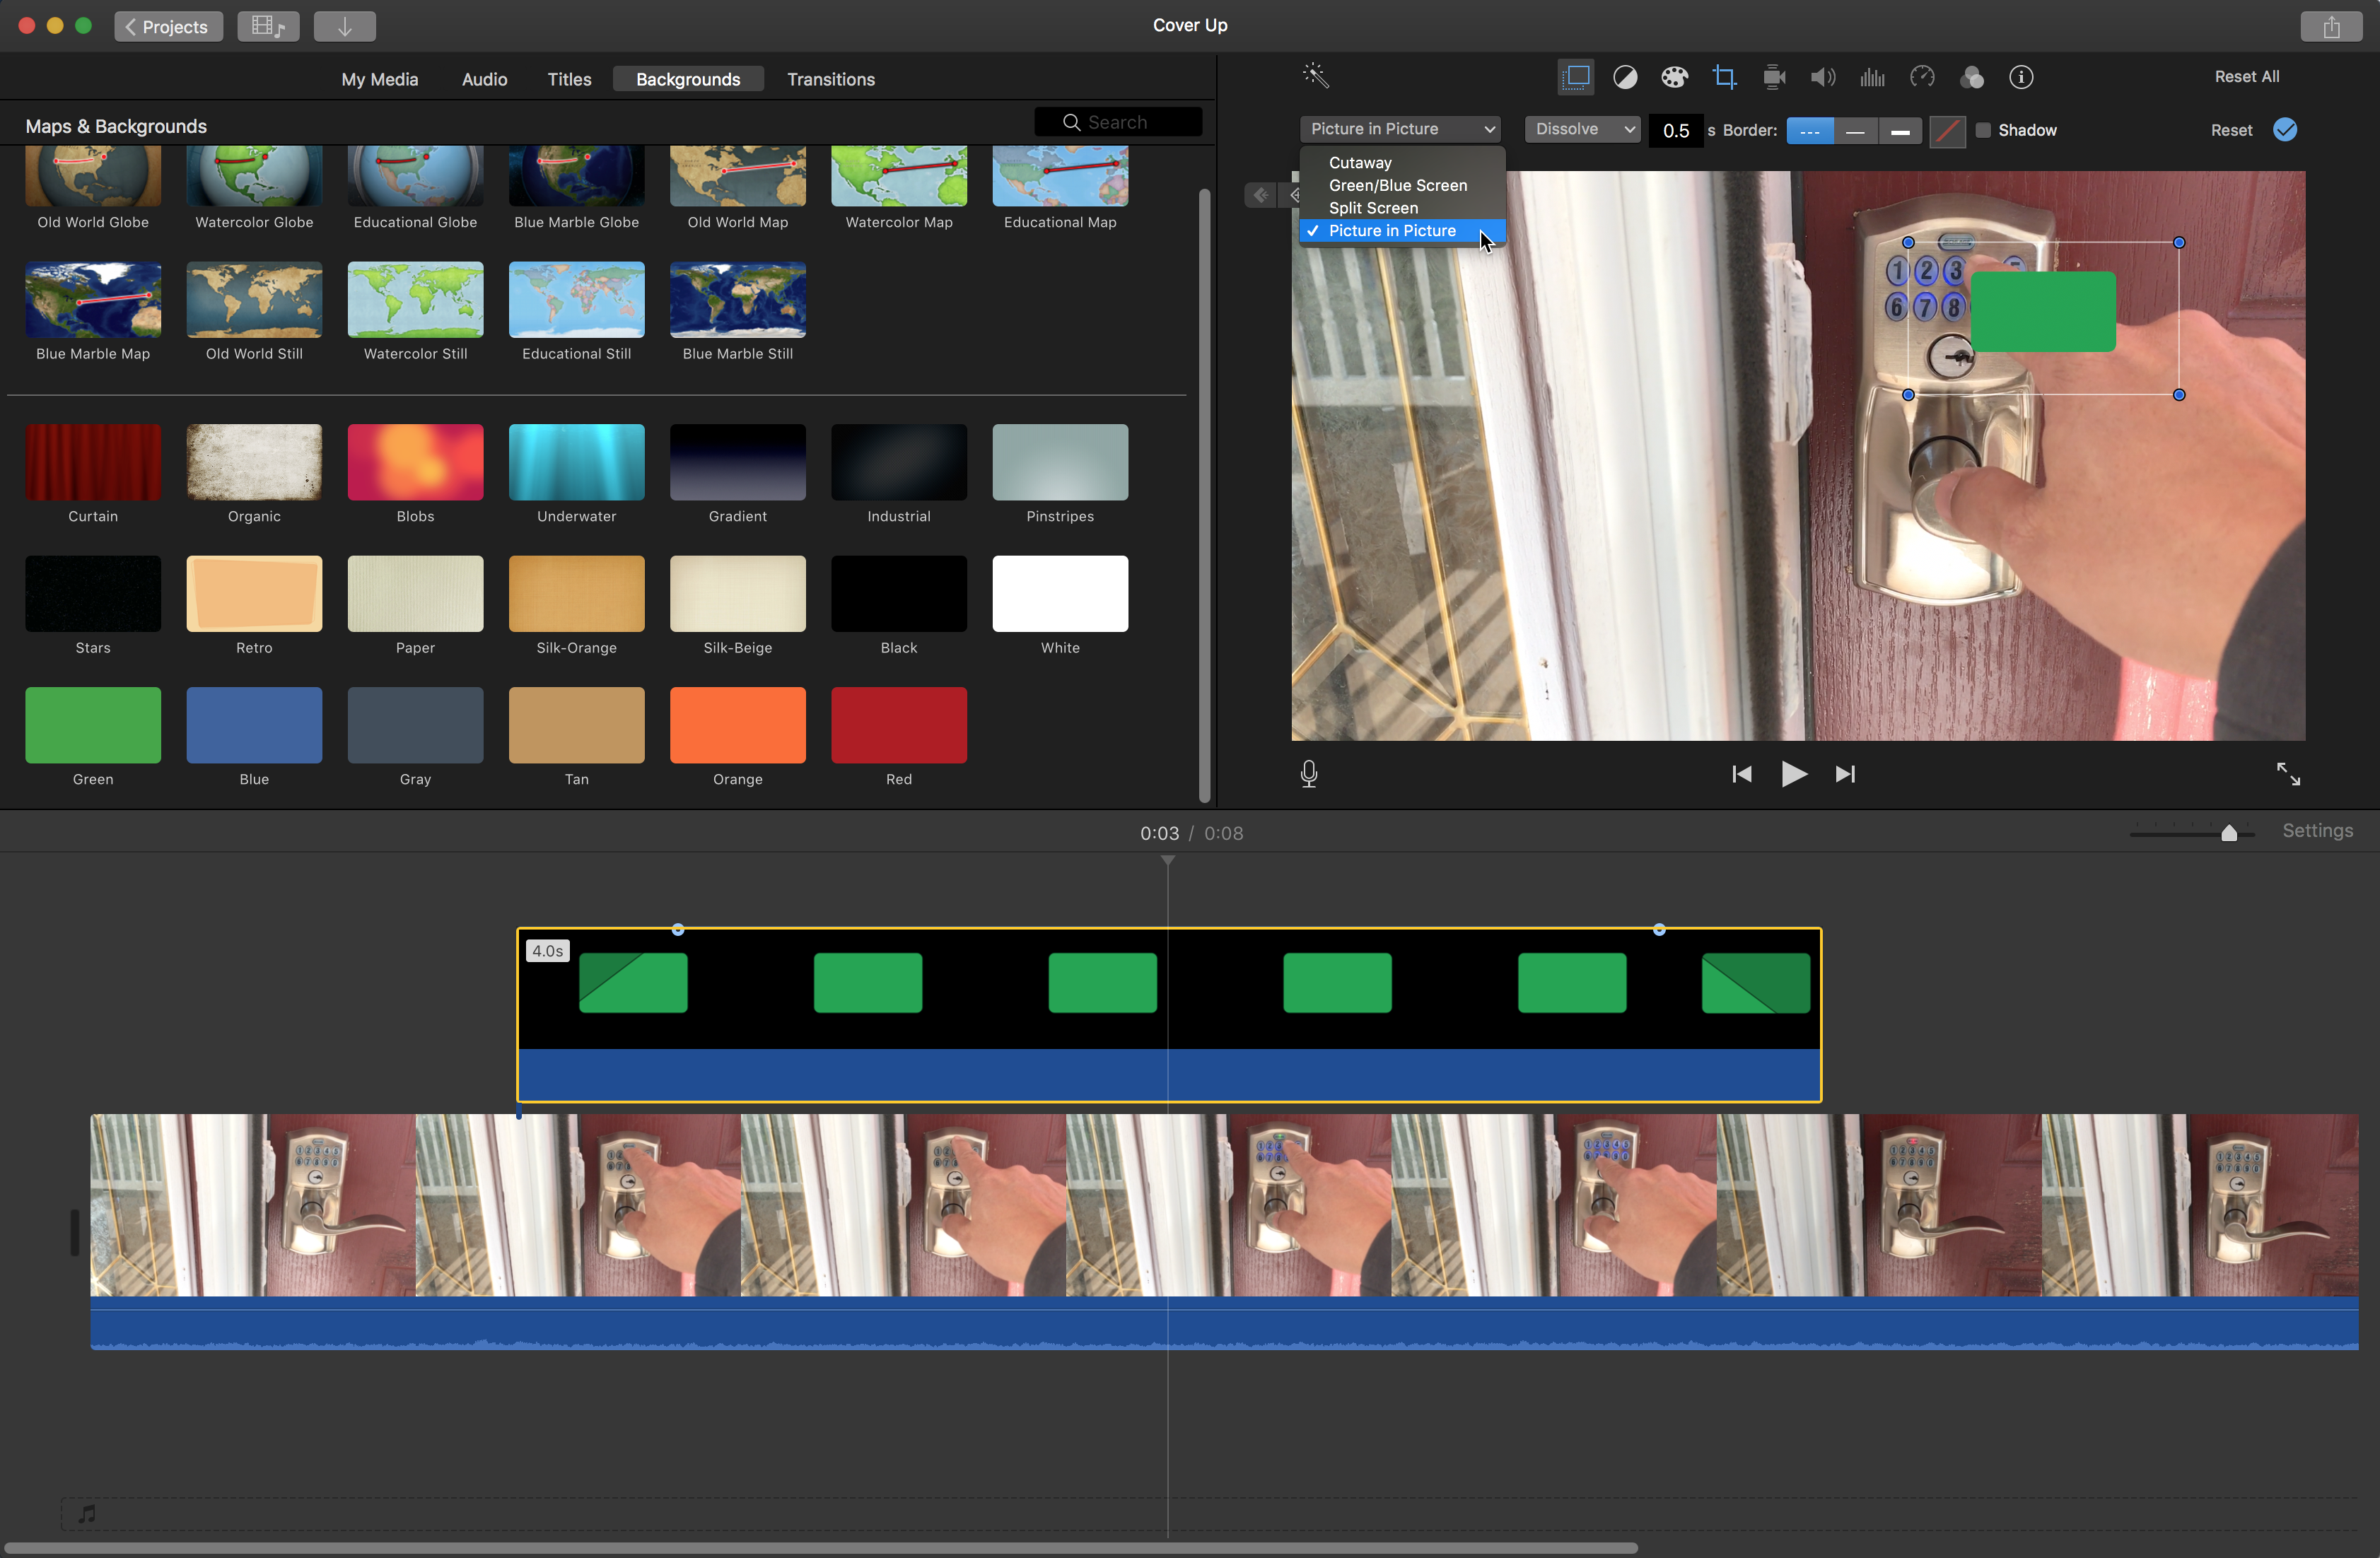Expand the transition style Dissolve dropdown

click(1579, 129)
